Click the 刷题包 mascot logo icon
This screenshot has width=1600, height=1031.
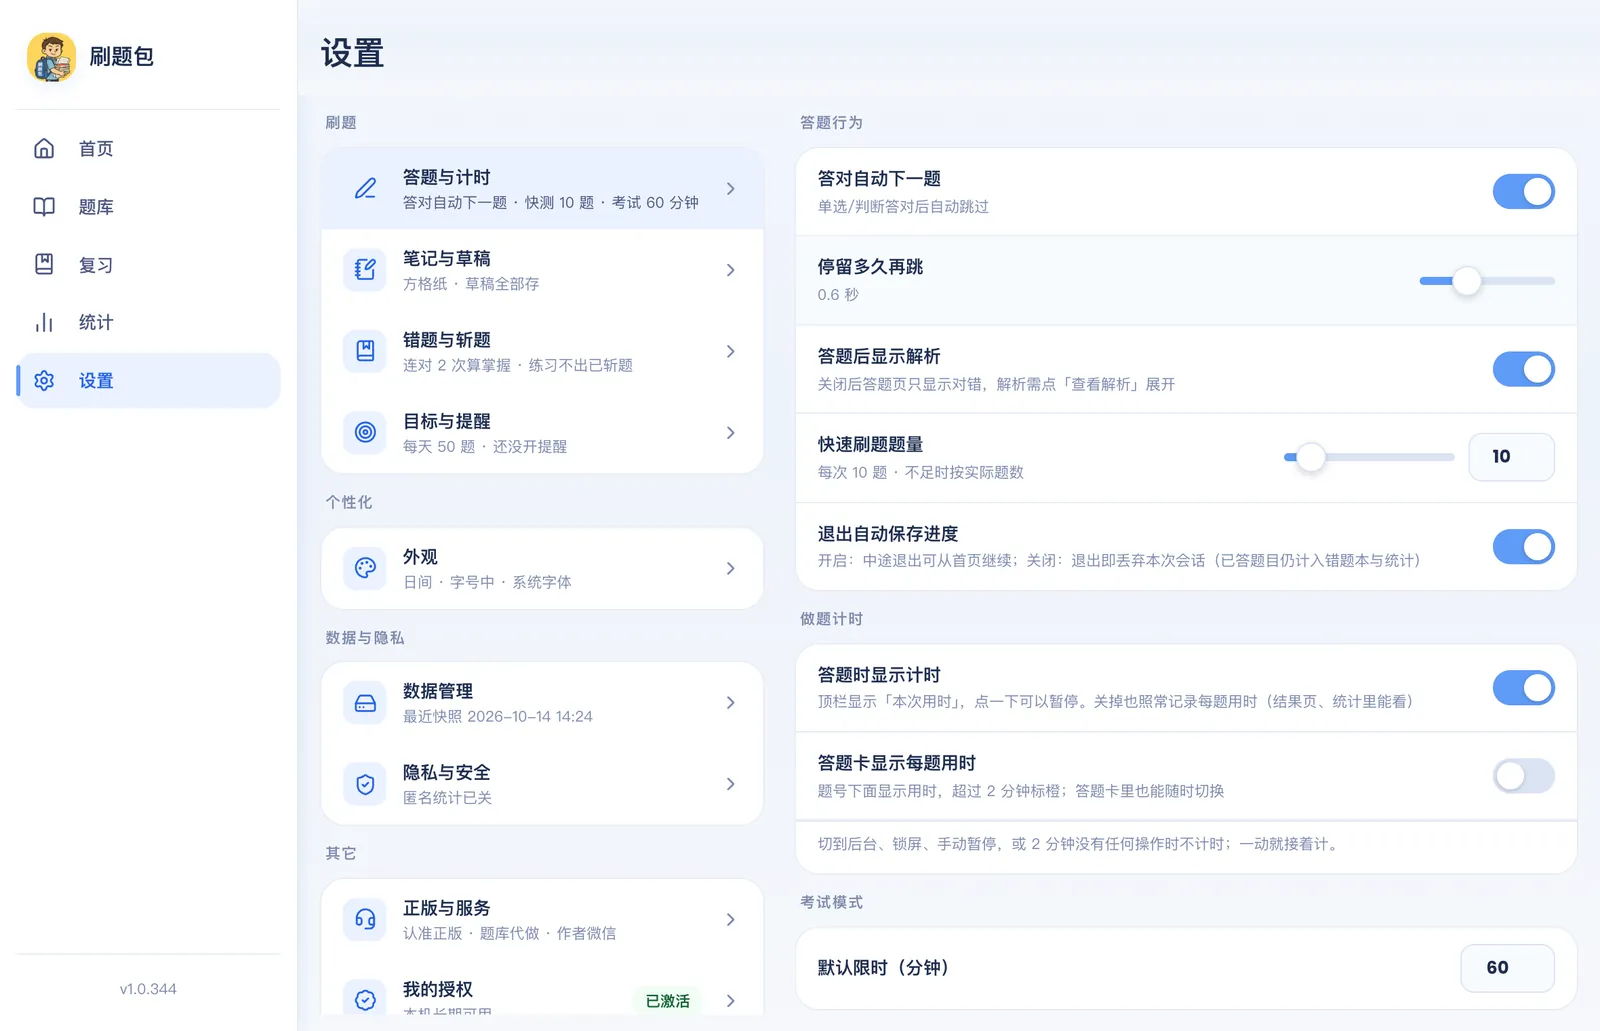point(52,57)
